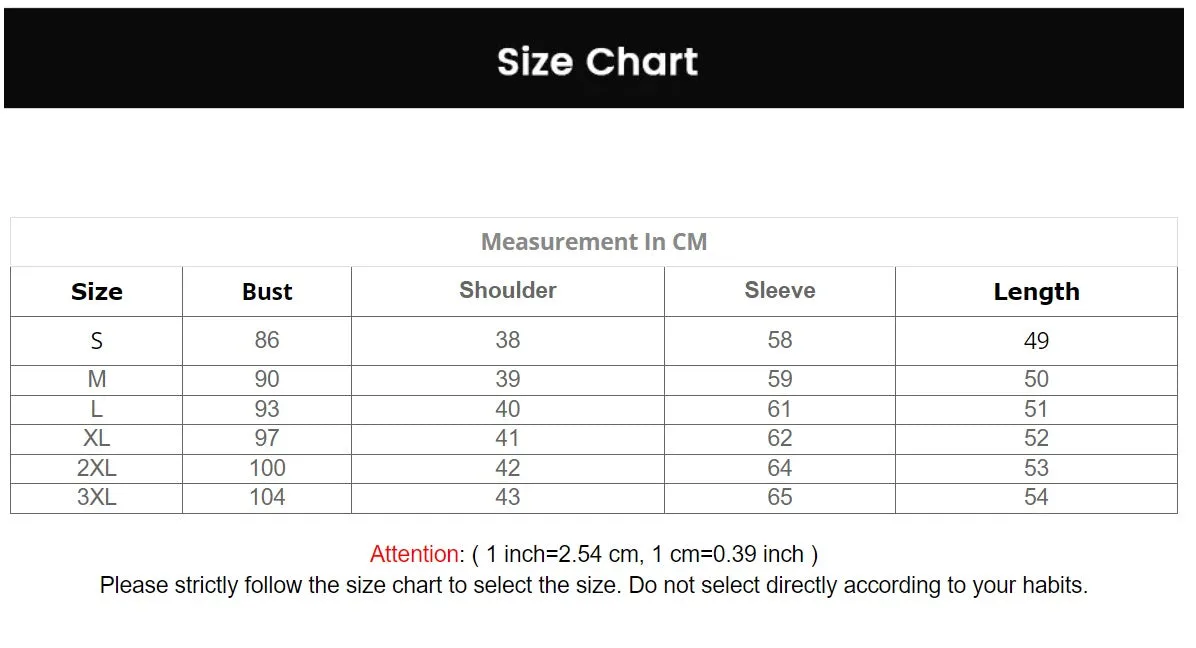
Task: Select the Size column header
Action: [x=97, y=292]
